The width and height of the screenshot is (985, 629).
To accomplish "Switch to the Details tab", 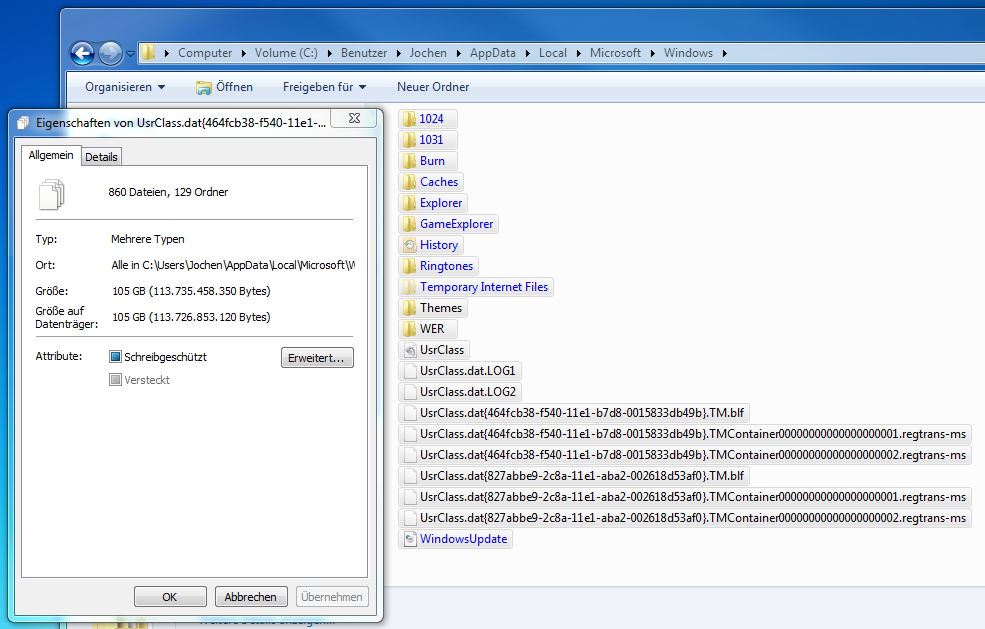I will coord(101,157).
